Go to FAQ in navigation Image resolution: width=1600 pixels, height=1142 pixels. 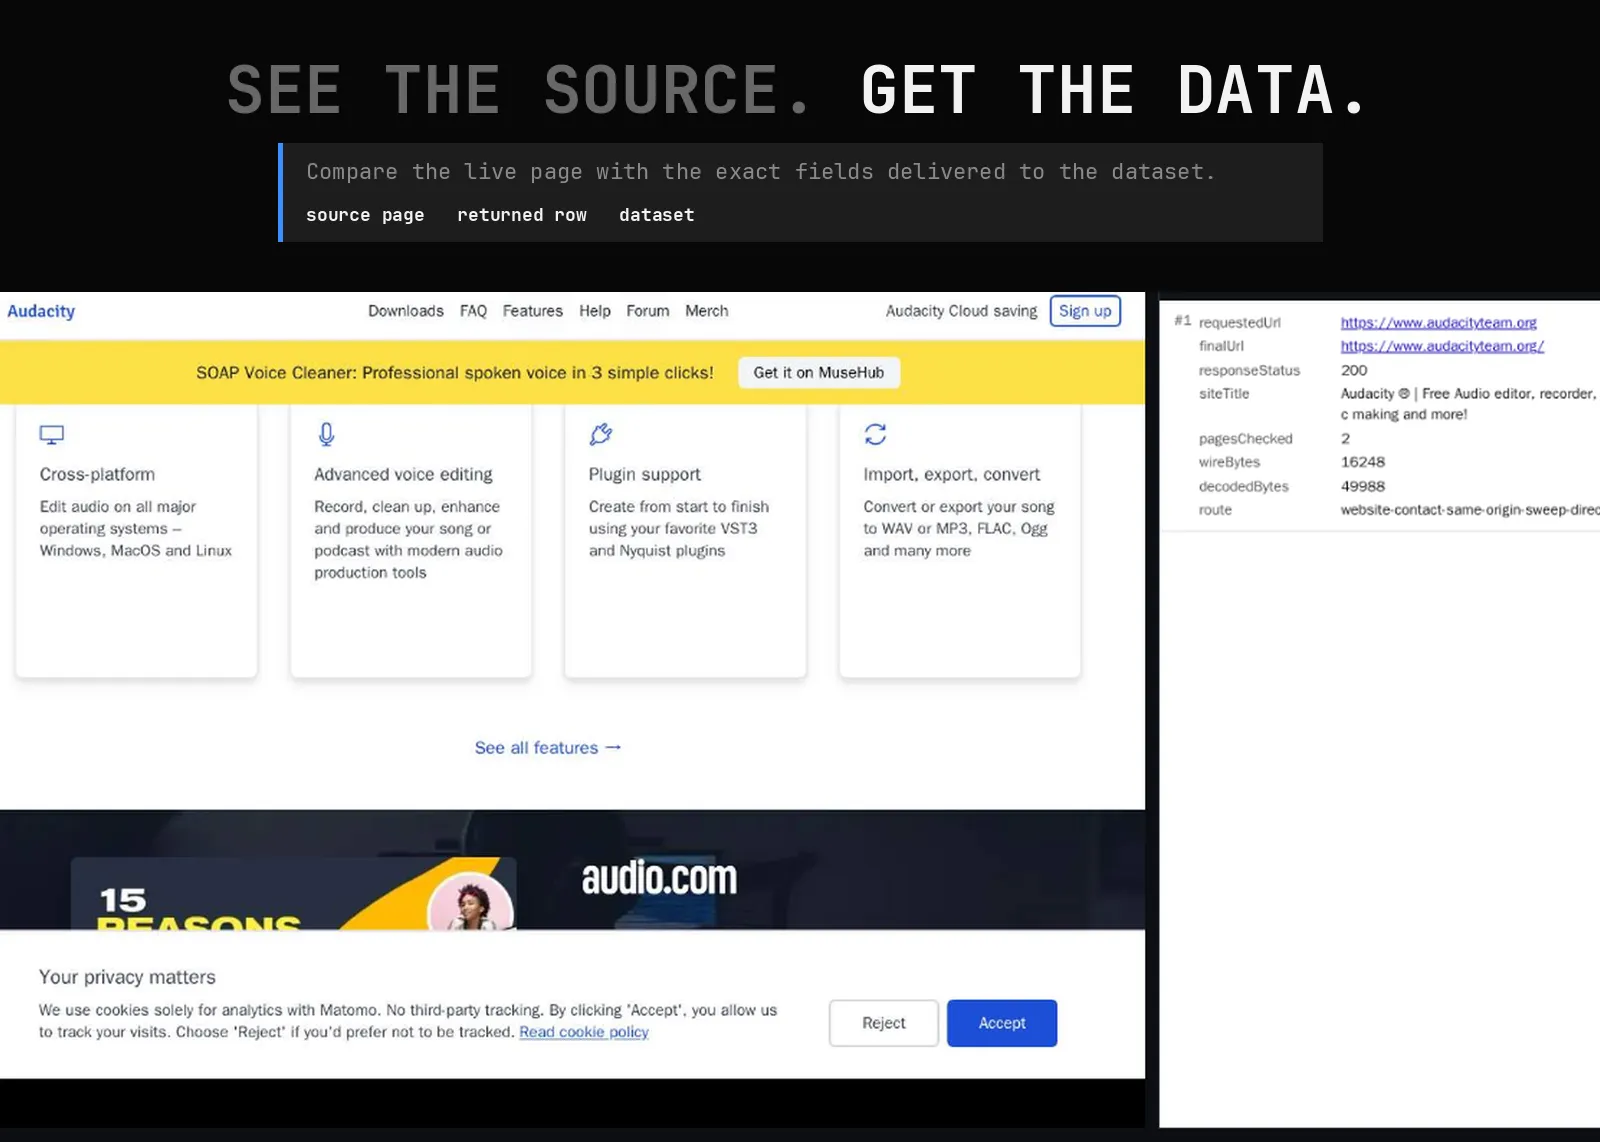pos(473,311)
